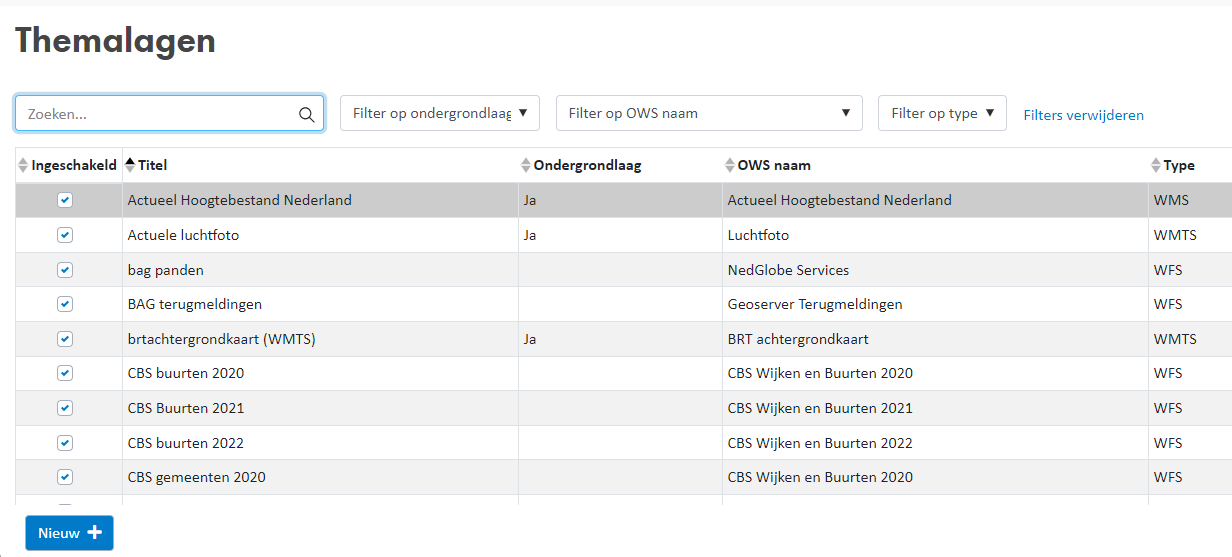Image resolution: width=1232 pixels, height=557 pixels.
Task: Disable CBS buurten 2022 checkbox
Action: (x=65, y=443)
